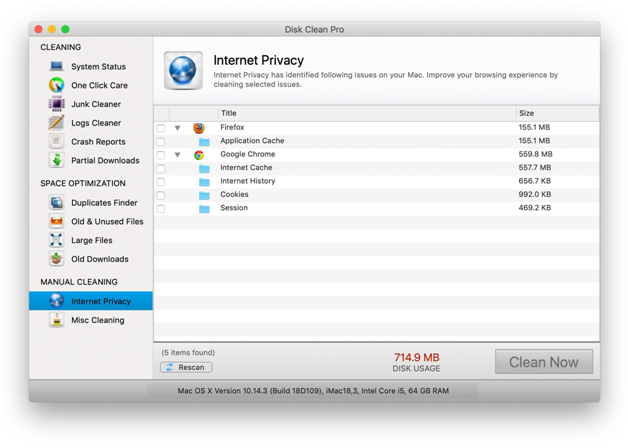Image resolution: width=628 pixels, height=448 pixels.
Task: Click the Application Cache folder icon
Action: click(204, 141)
